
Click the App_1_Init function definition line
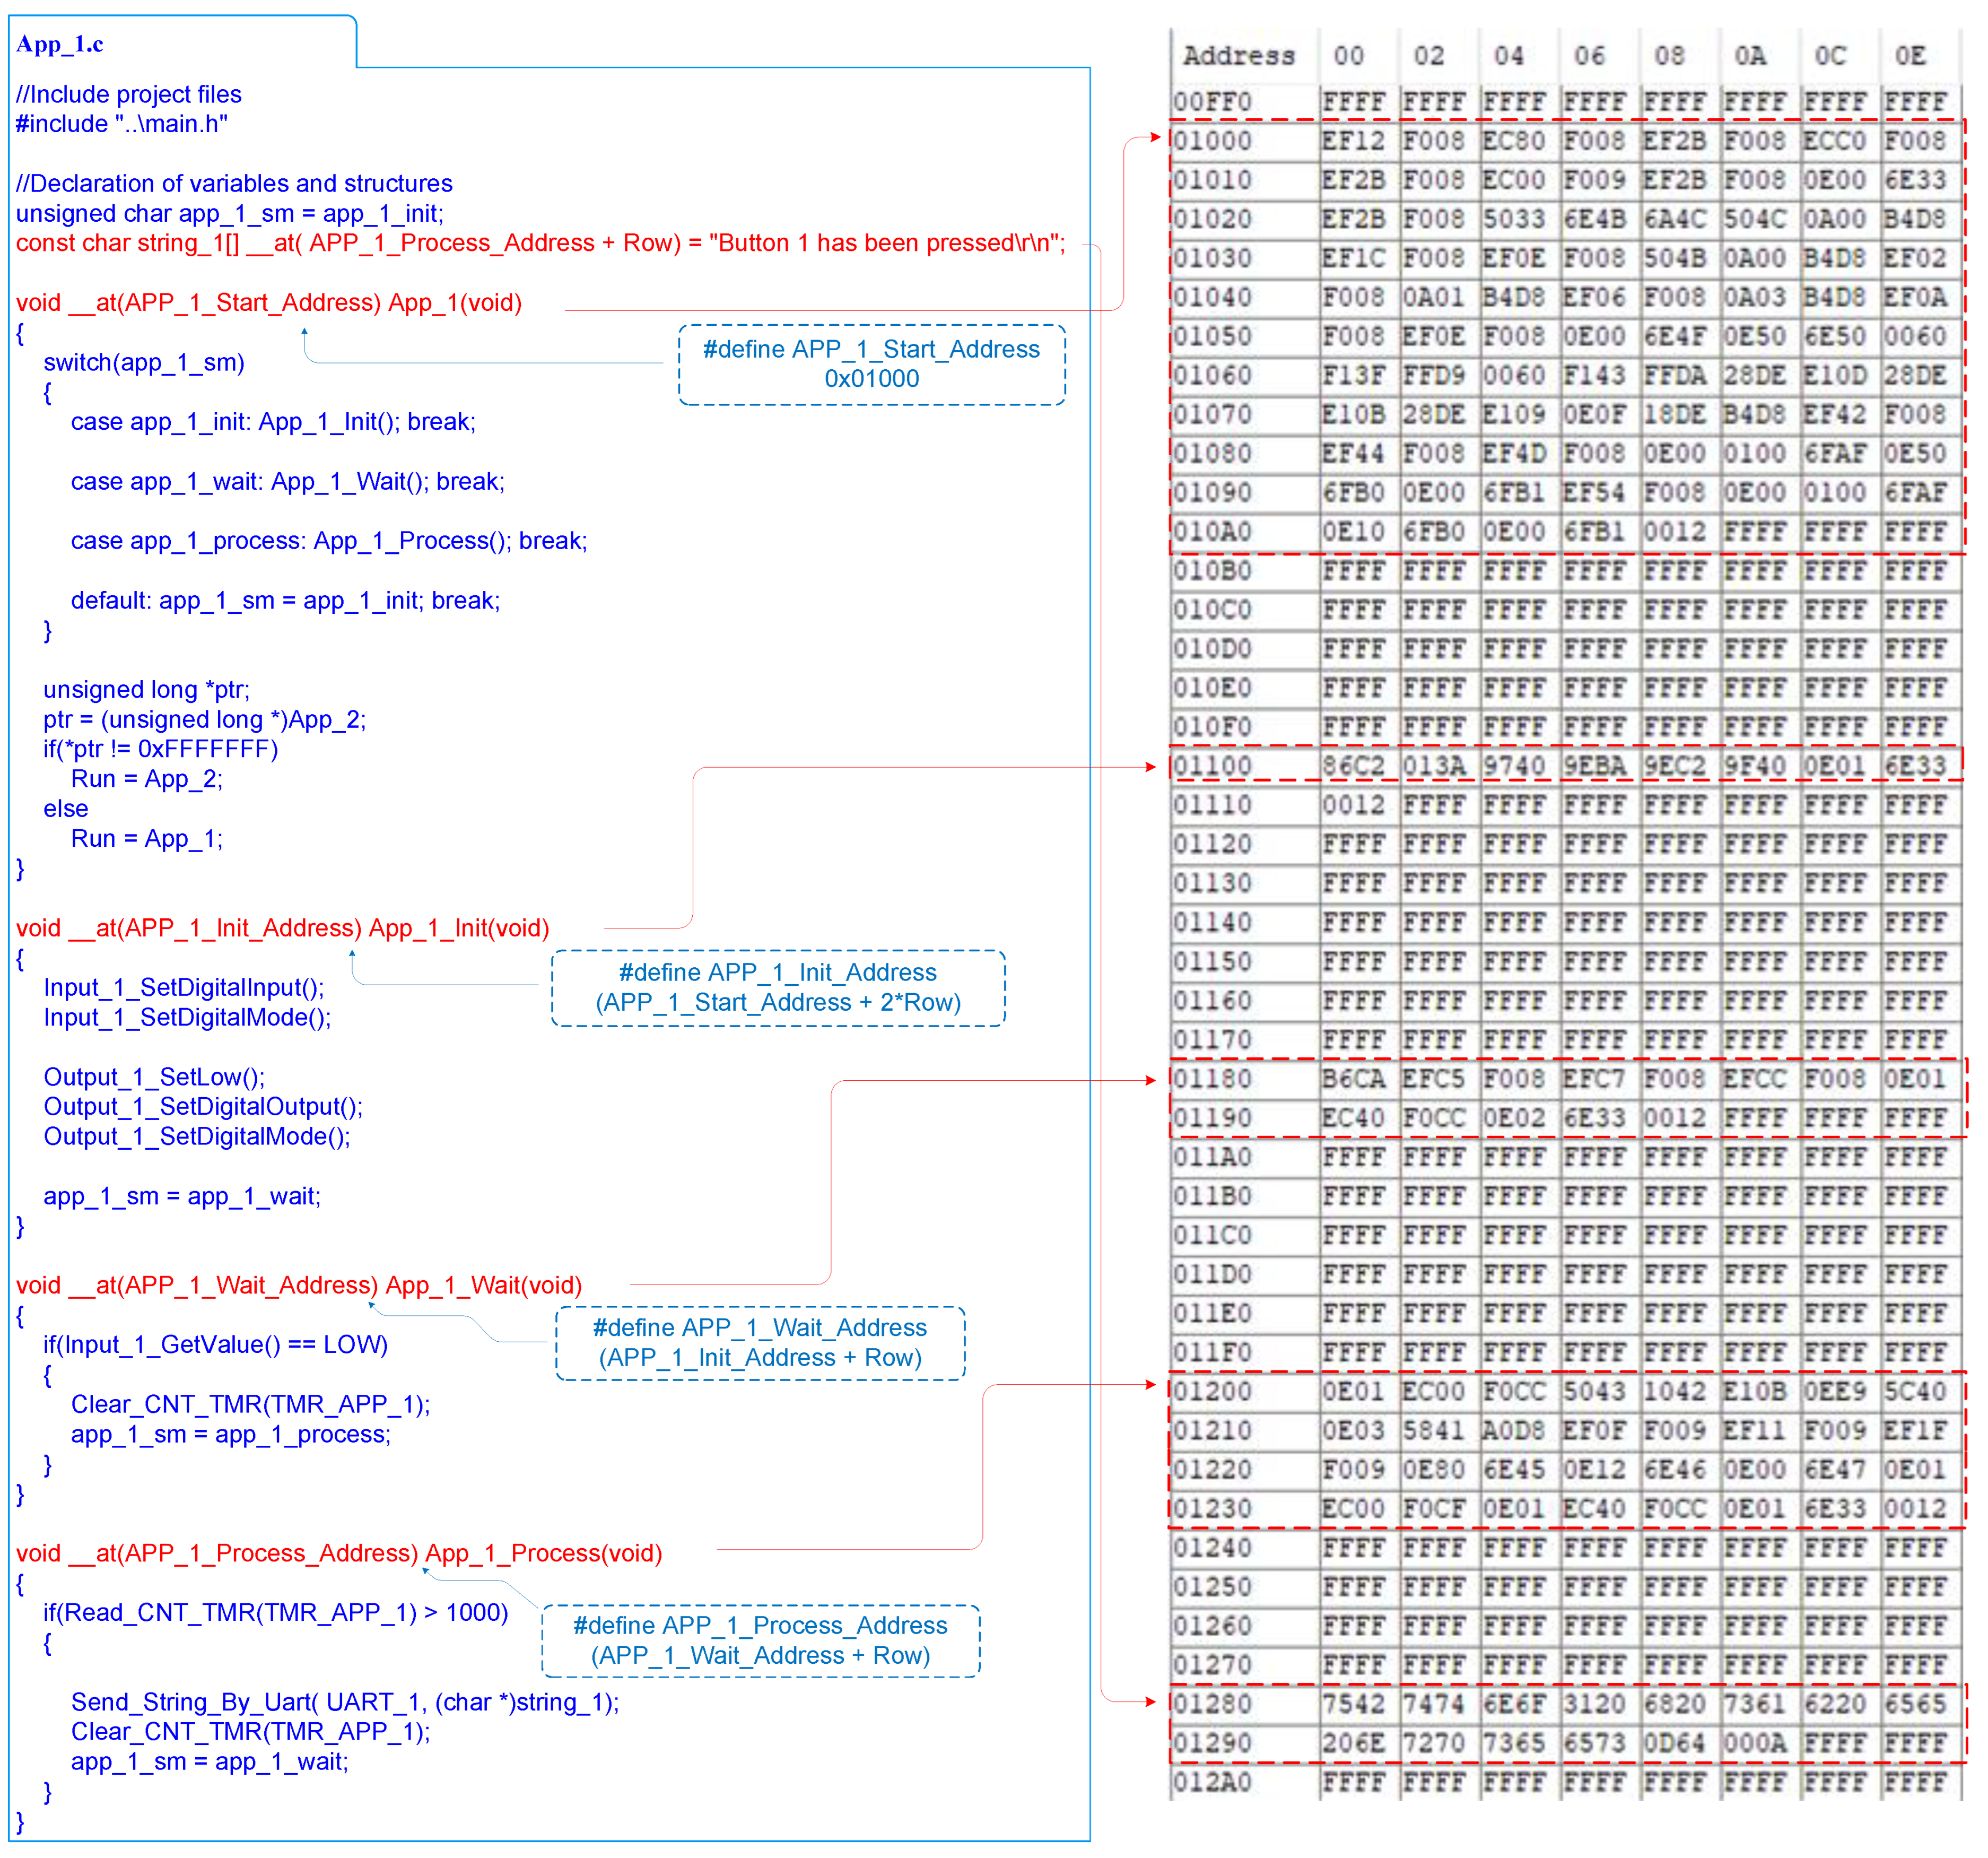[283, 928]
